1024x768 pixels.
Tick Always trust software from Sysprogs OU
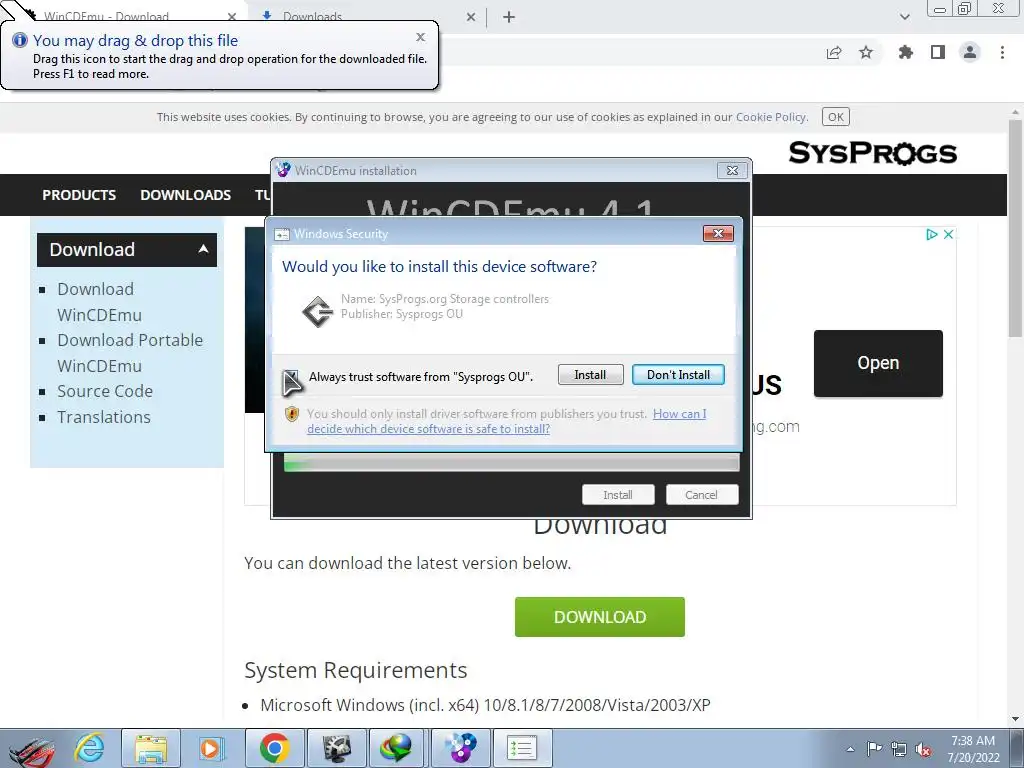point(292,376)
